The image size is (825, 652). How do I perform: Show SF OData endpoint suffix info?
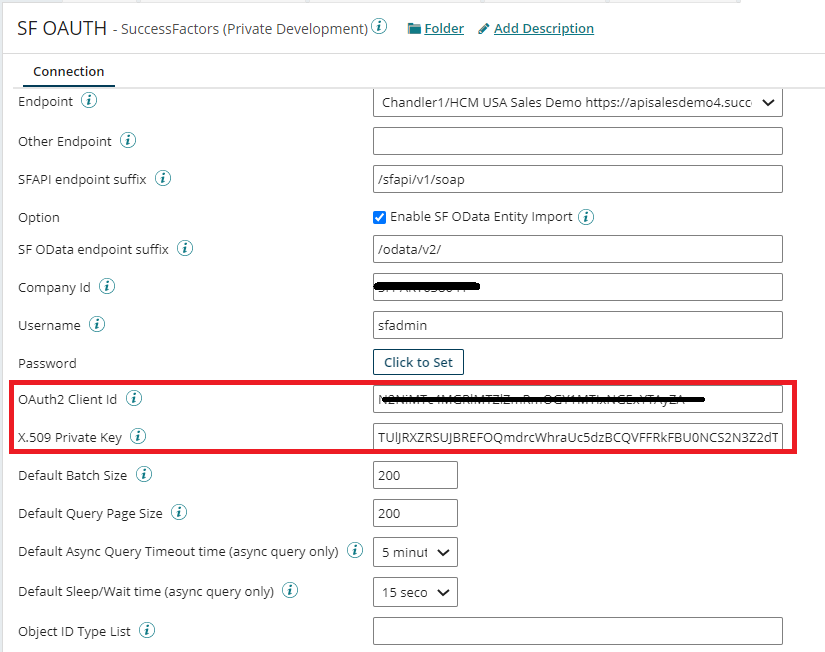[185, 248]
